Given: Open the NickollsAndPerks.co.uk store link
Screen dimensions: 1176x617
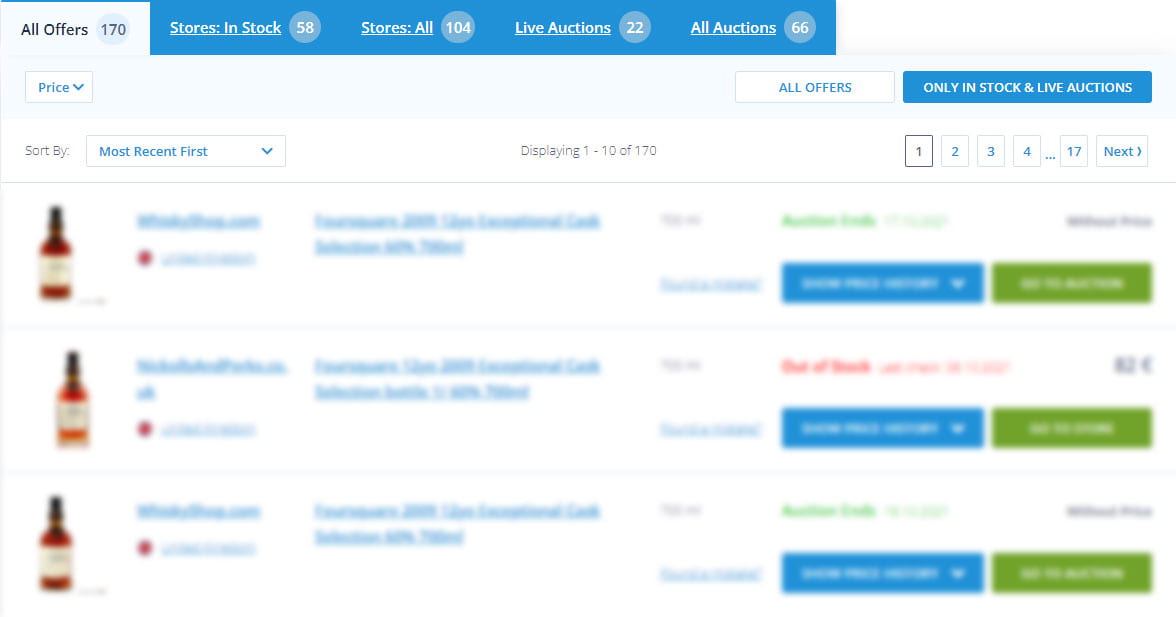Looking at the screenshot, I should [211, 378].
